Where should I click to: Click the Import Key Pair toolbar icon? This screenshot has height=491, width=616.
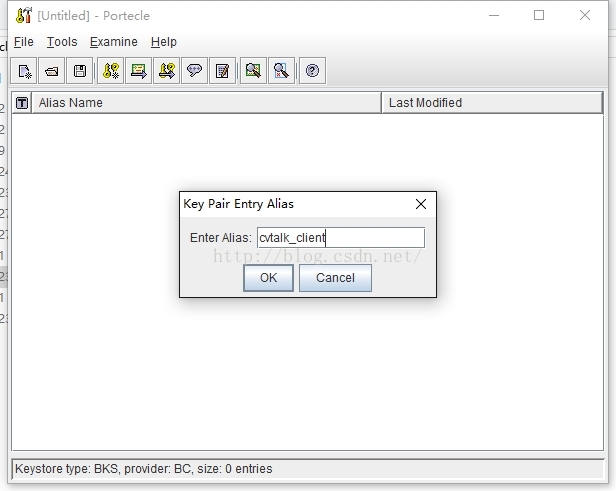click(167, 71)
